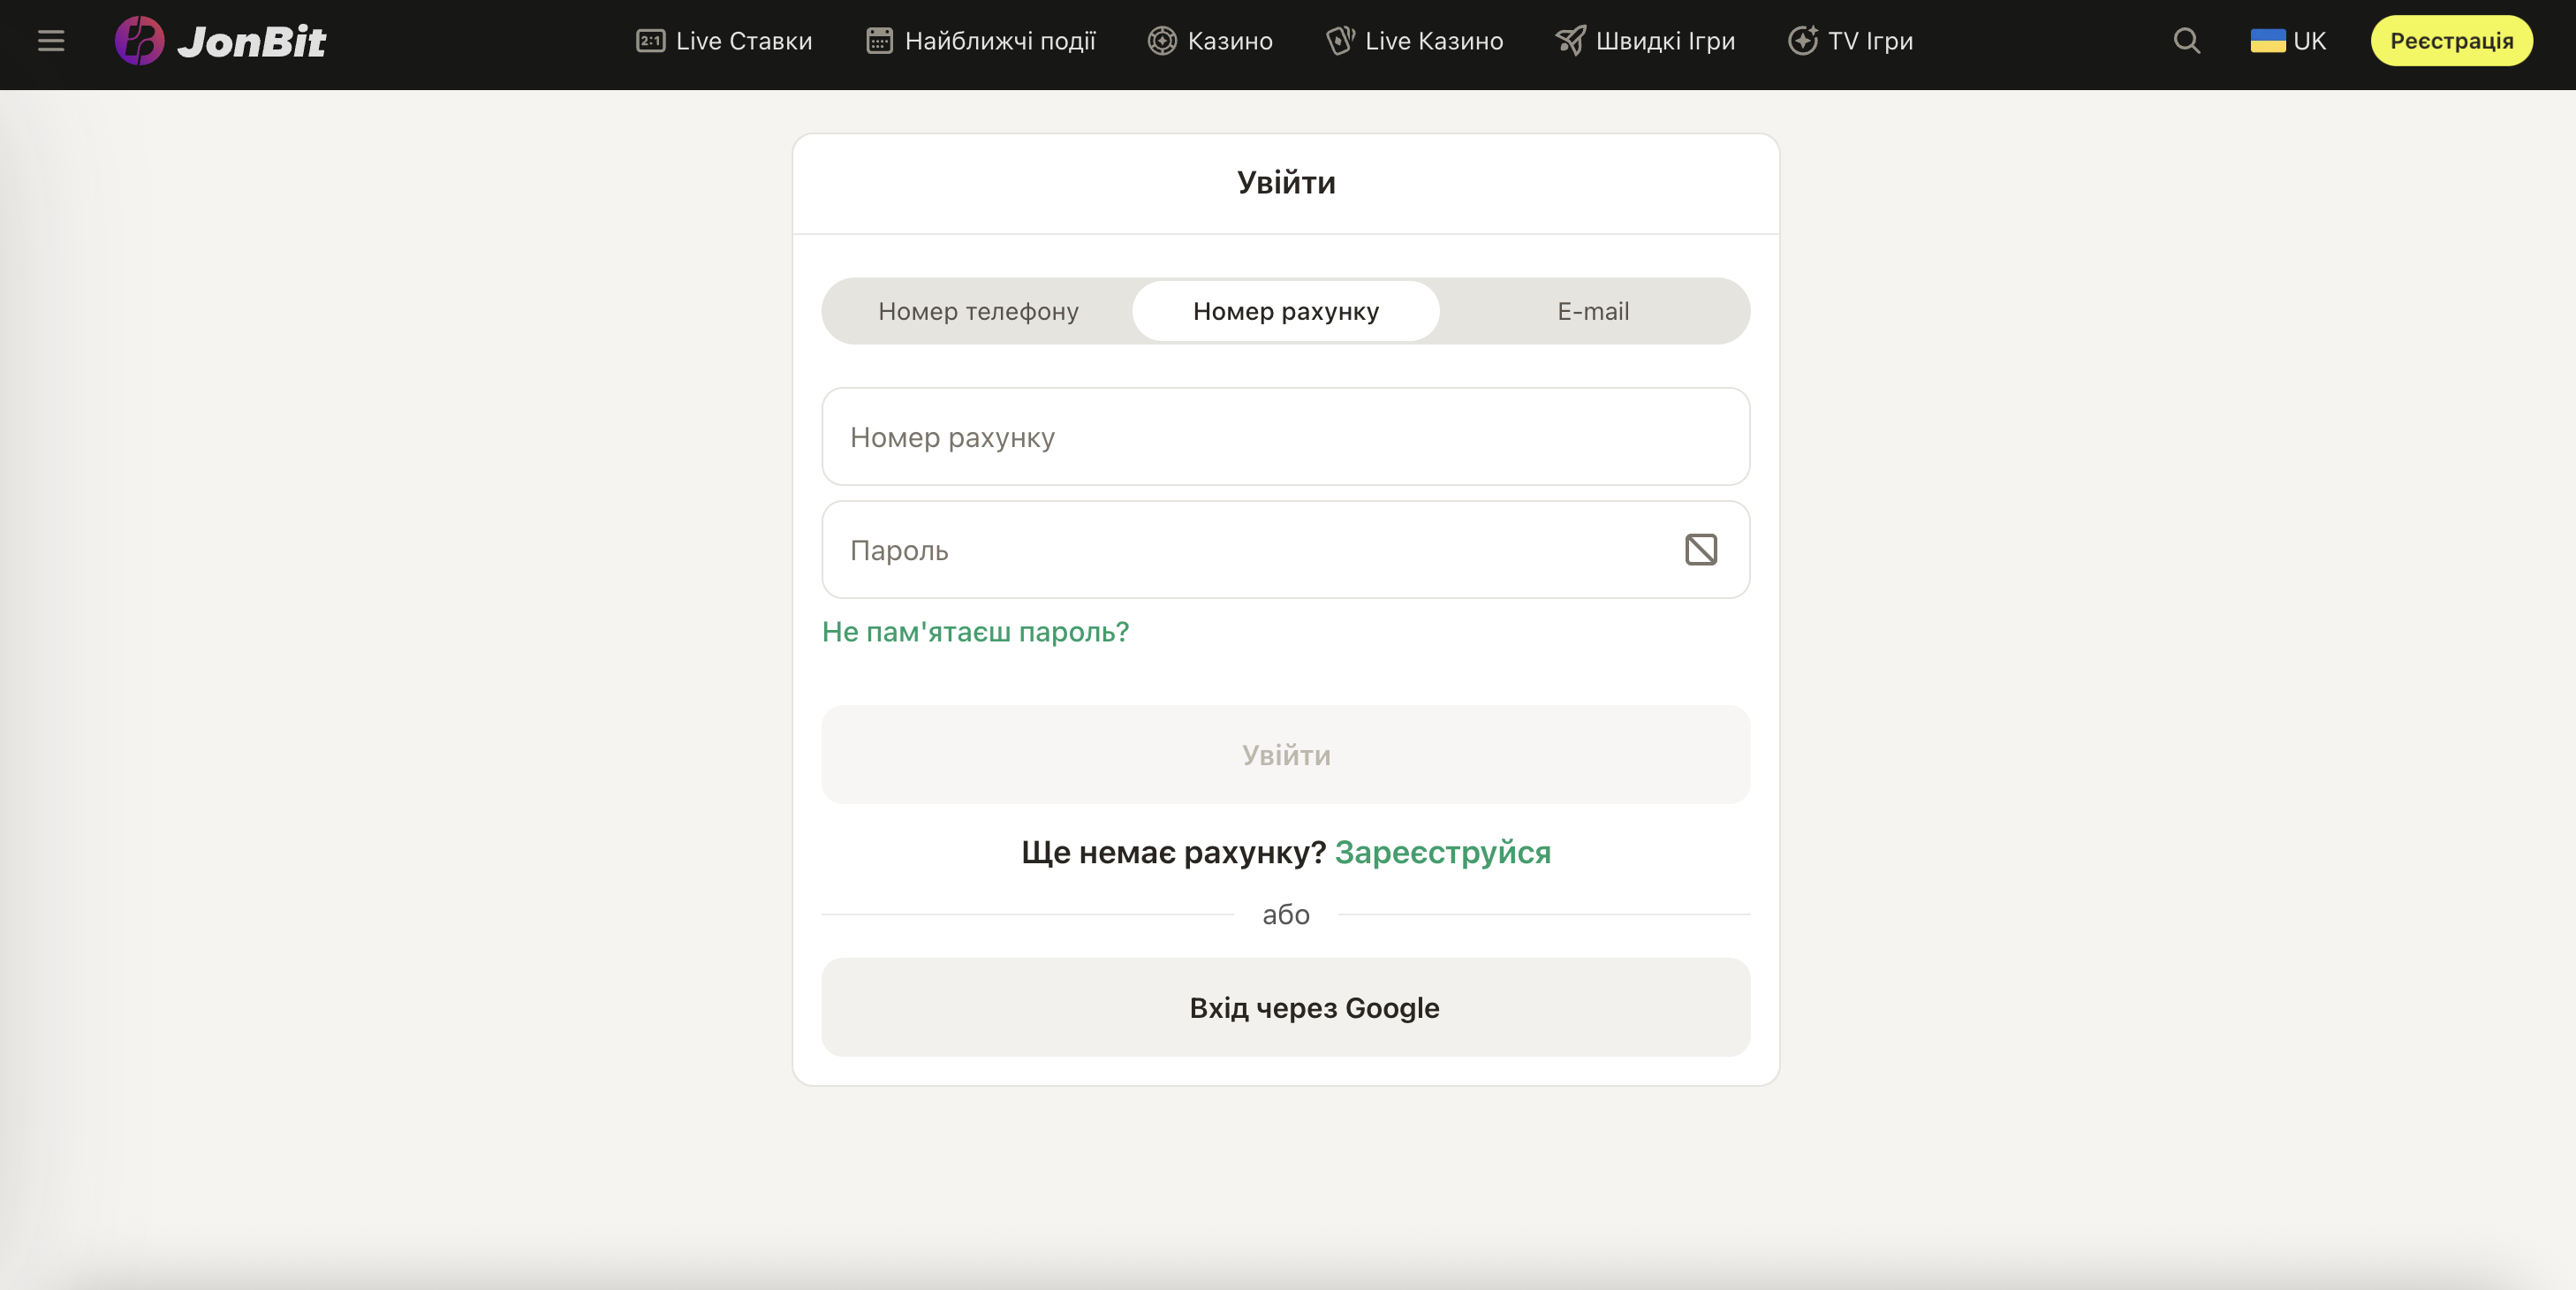Go to Казино section
The width and height of the screenshot is (2576, 1290).
point(1210,41)
